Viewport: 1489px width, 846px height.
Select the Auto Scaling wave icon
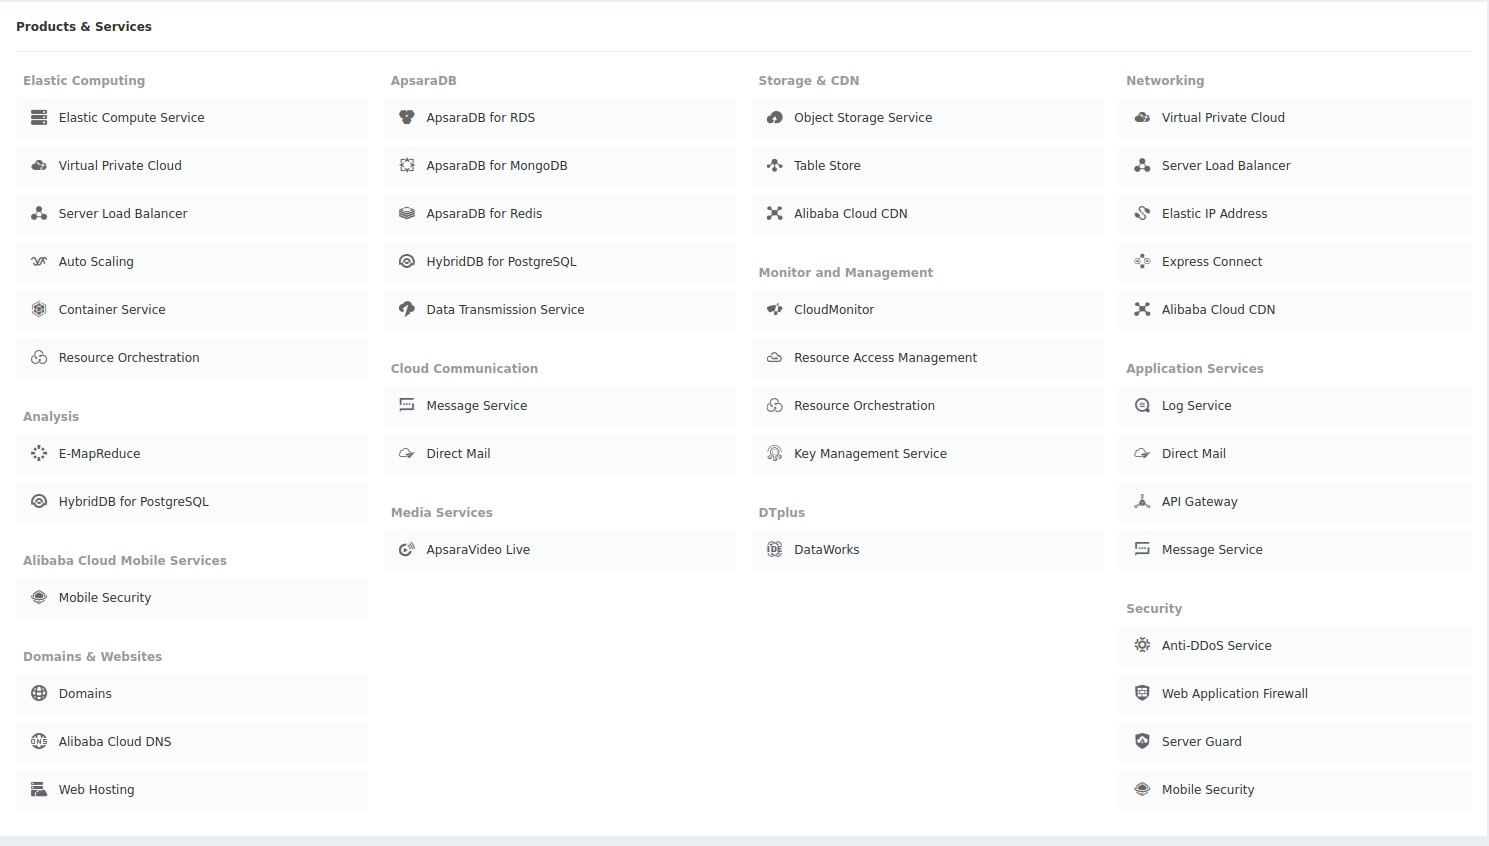[x=39, y=262]
